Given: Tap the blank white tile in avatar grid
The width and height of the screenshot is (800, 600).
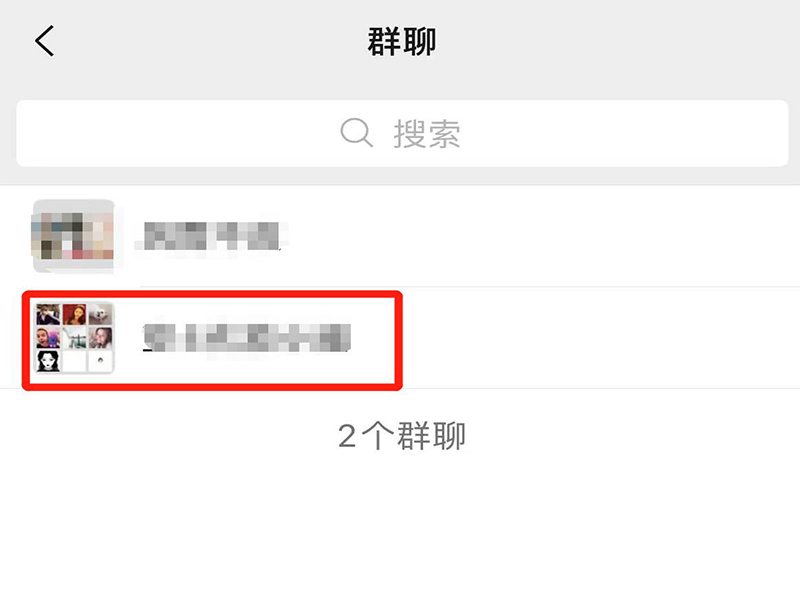Looking at the screenshot, I should pos(74,361).
